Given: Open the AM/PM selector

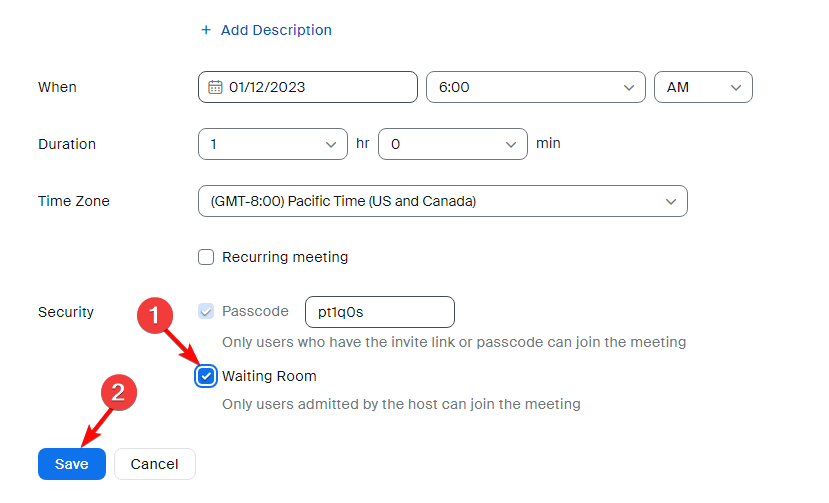Looking at the screenshot, I should pos(703,87).
